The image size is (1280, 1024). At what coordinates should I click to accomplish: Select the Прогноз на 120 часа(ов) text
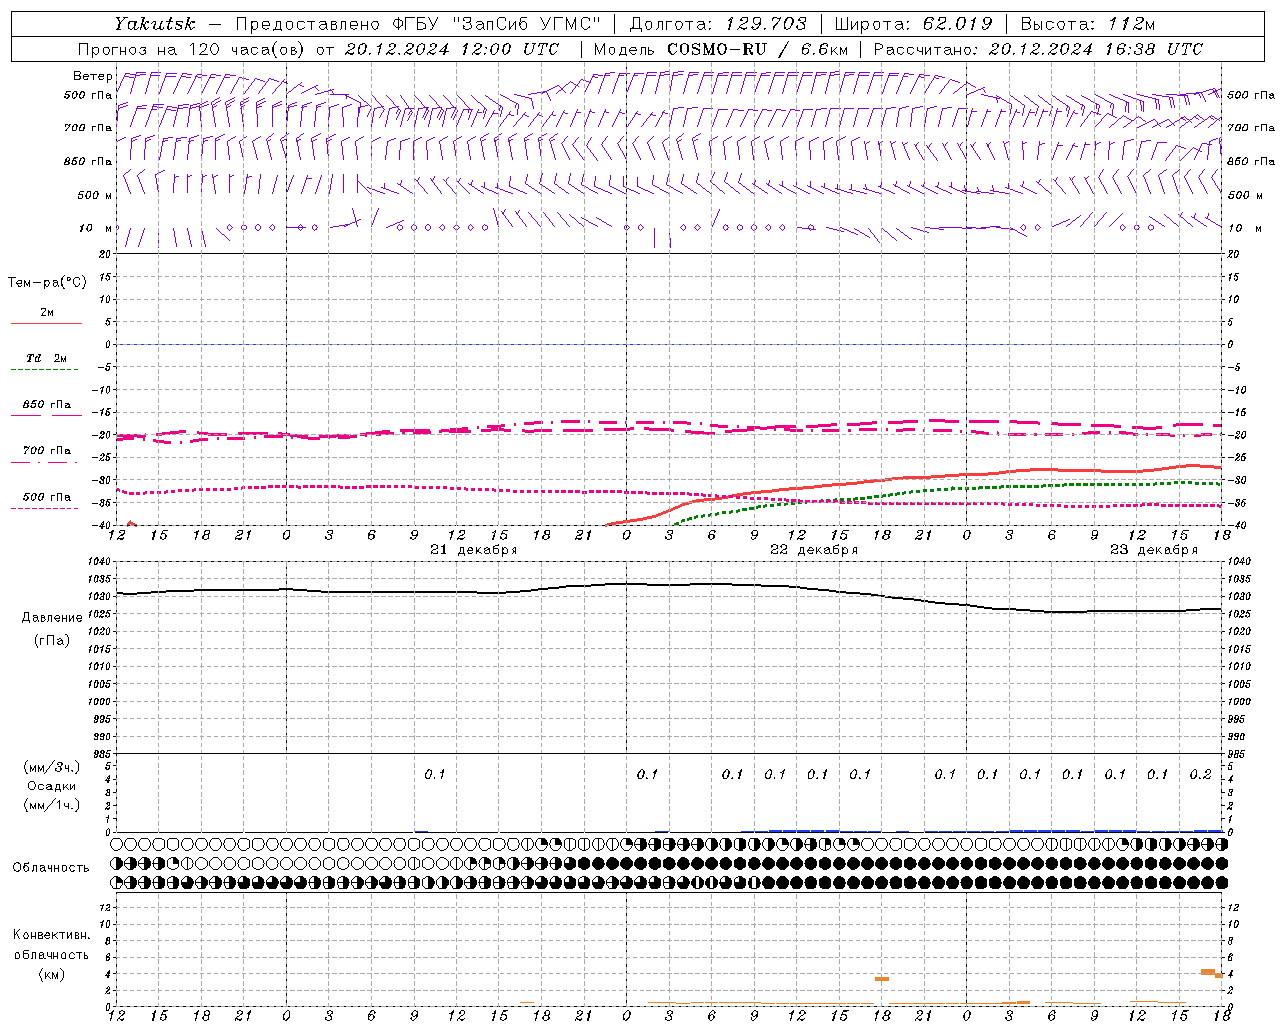click(192, 49)
